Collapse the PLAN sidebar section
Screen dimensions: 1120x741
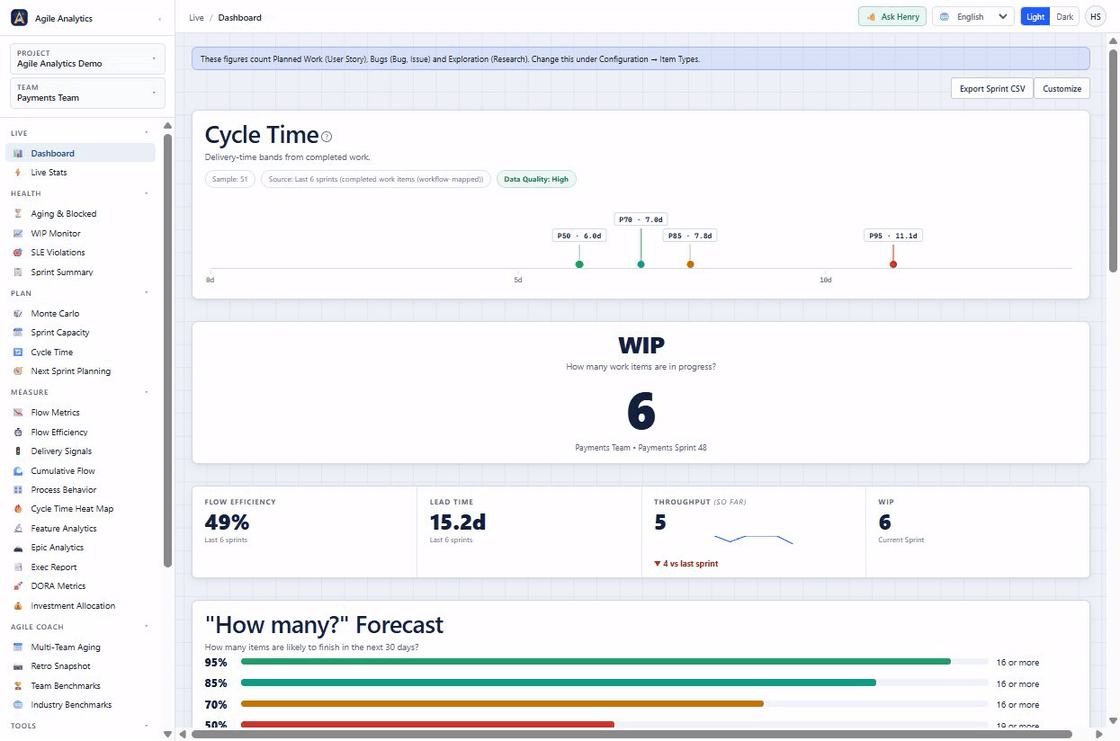point(146,293)
